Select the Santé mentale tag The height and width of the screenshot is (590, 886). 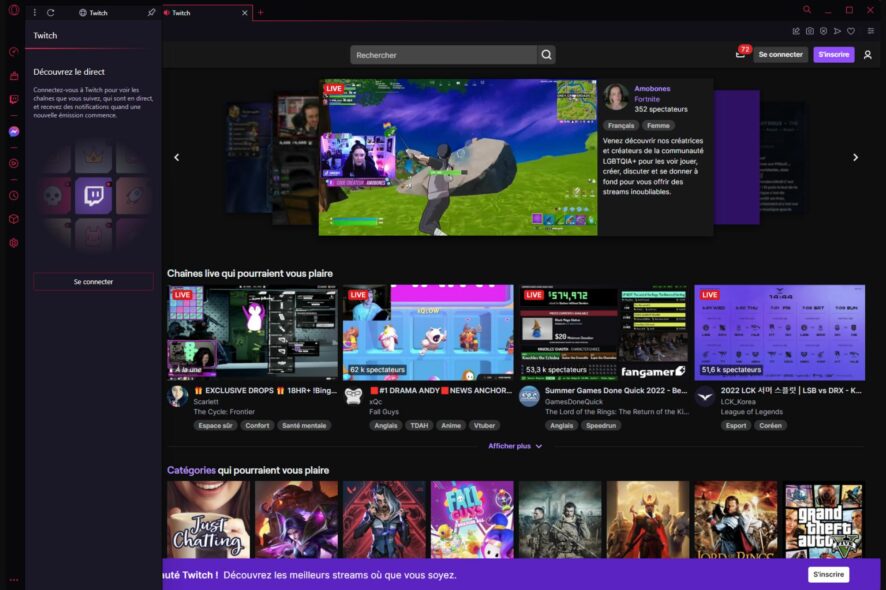[304, 426]
